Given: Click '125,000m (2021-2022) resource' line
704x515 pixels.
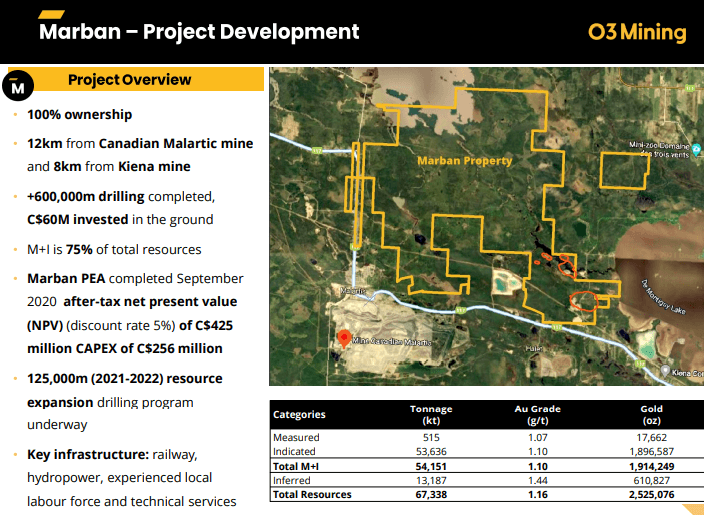Looking at the screenshot, I should tap(124, 379).
